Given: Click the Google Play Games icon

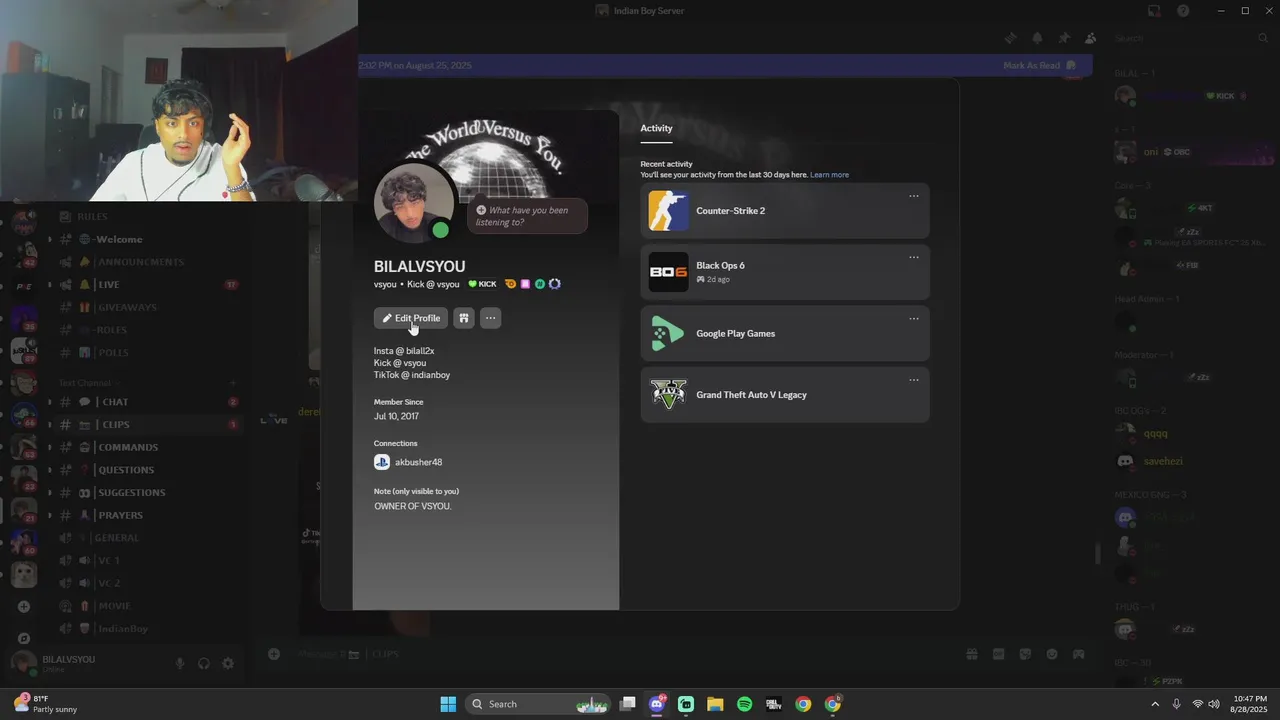Looking at the screenshot, I should (x=668, y=333).
